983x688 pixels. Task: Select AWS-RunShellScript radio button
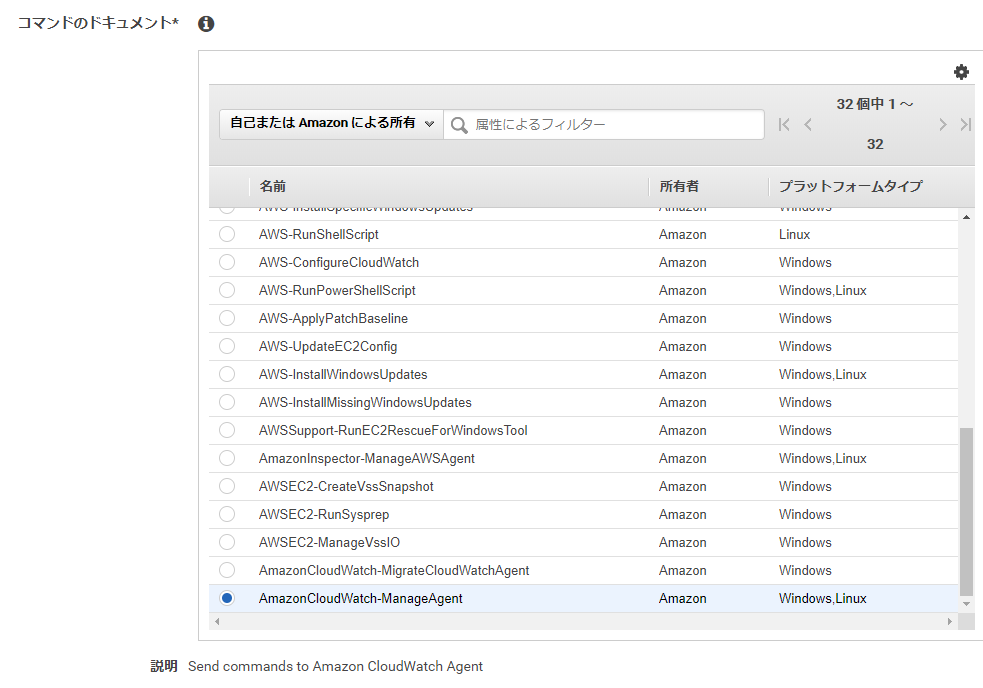click(x=227, y=234)
